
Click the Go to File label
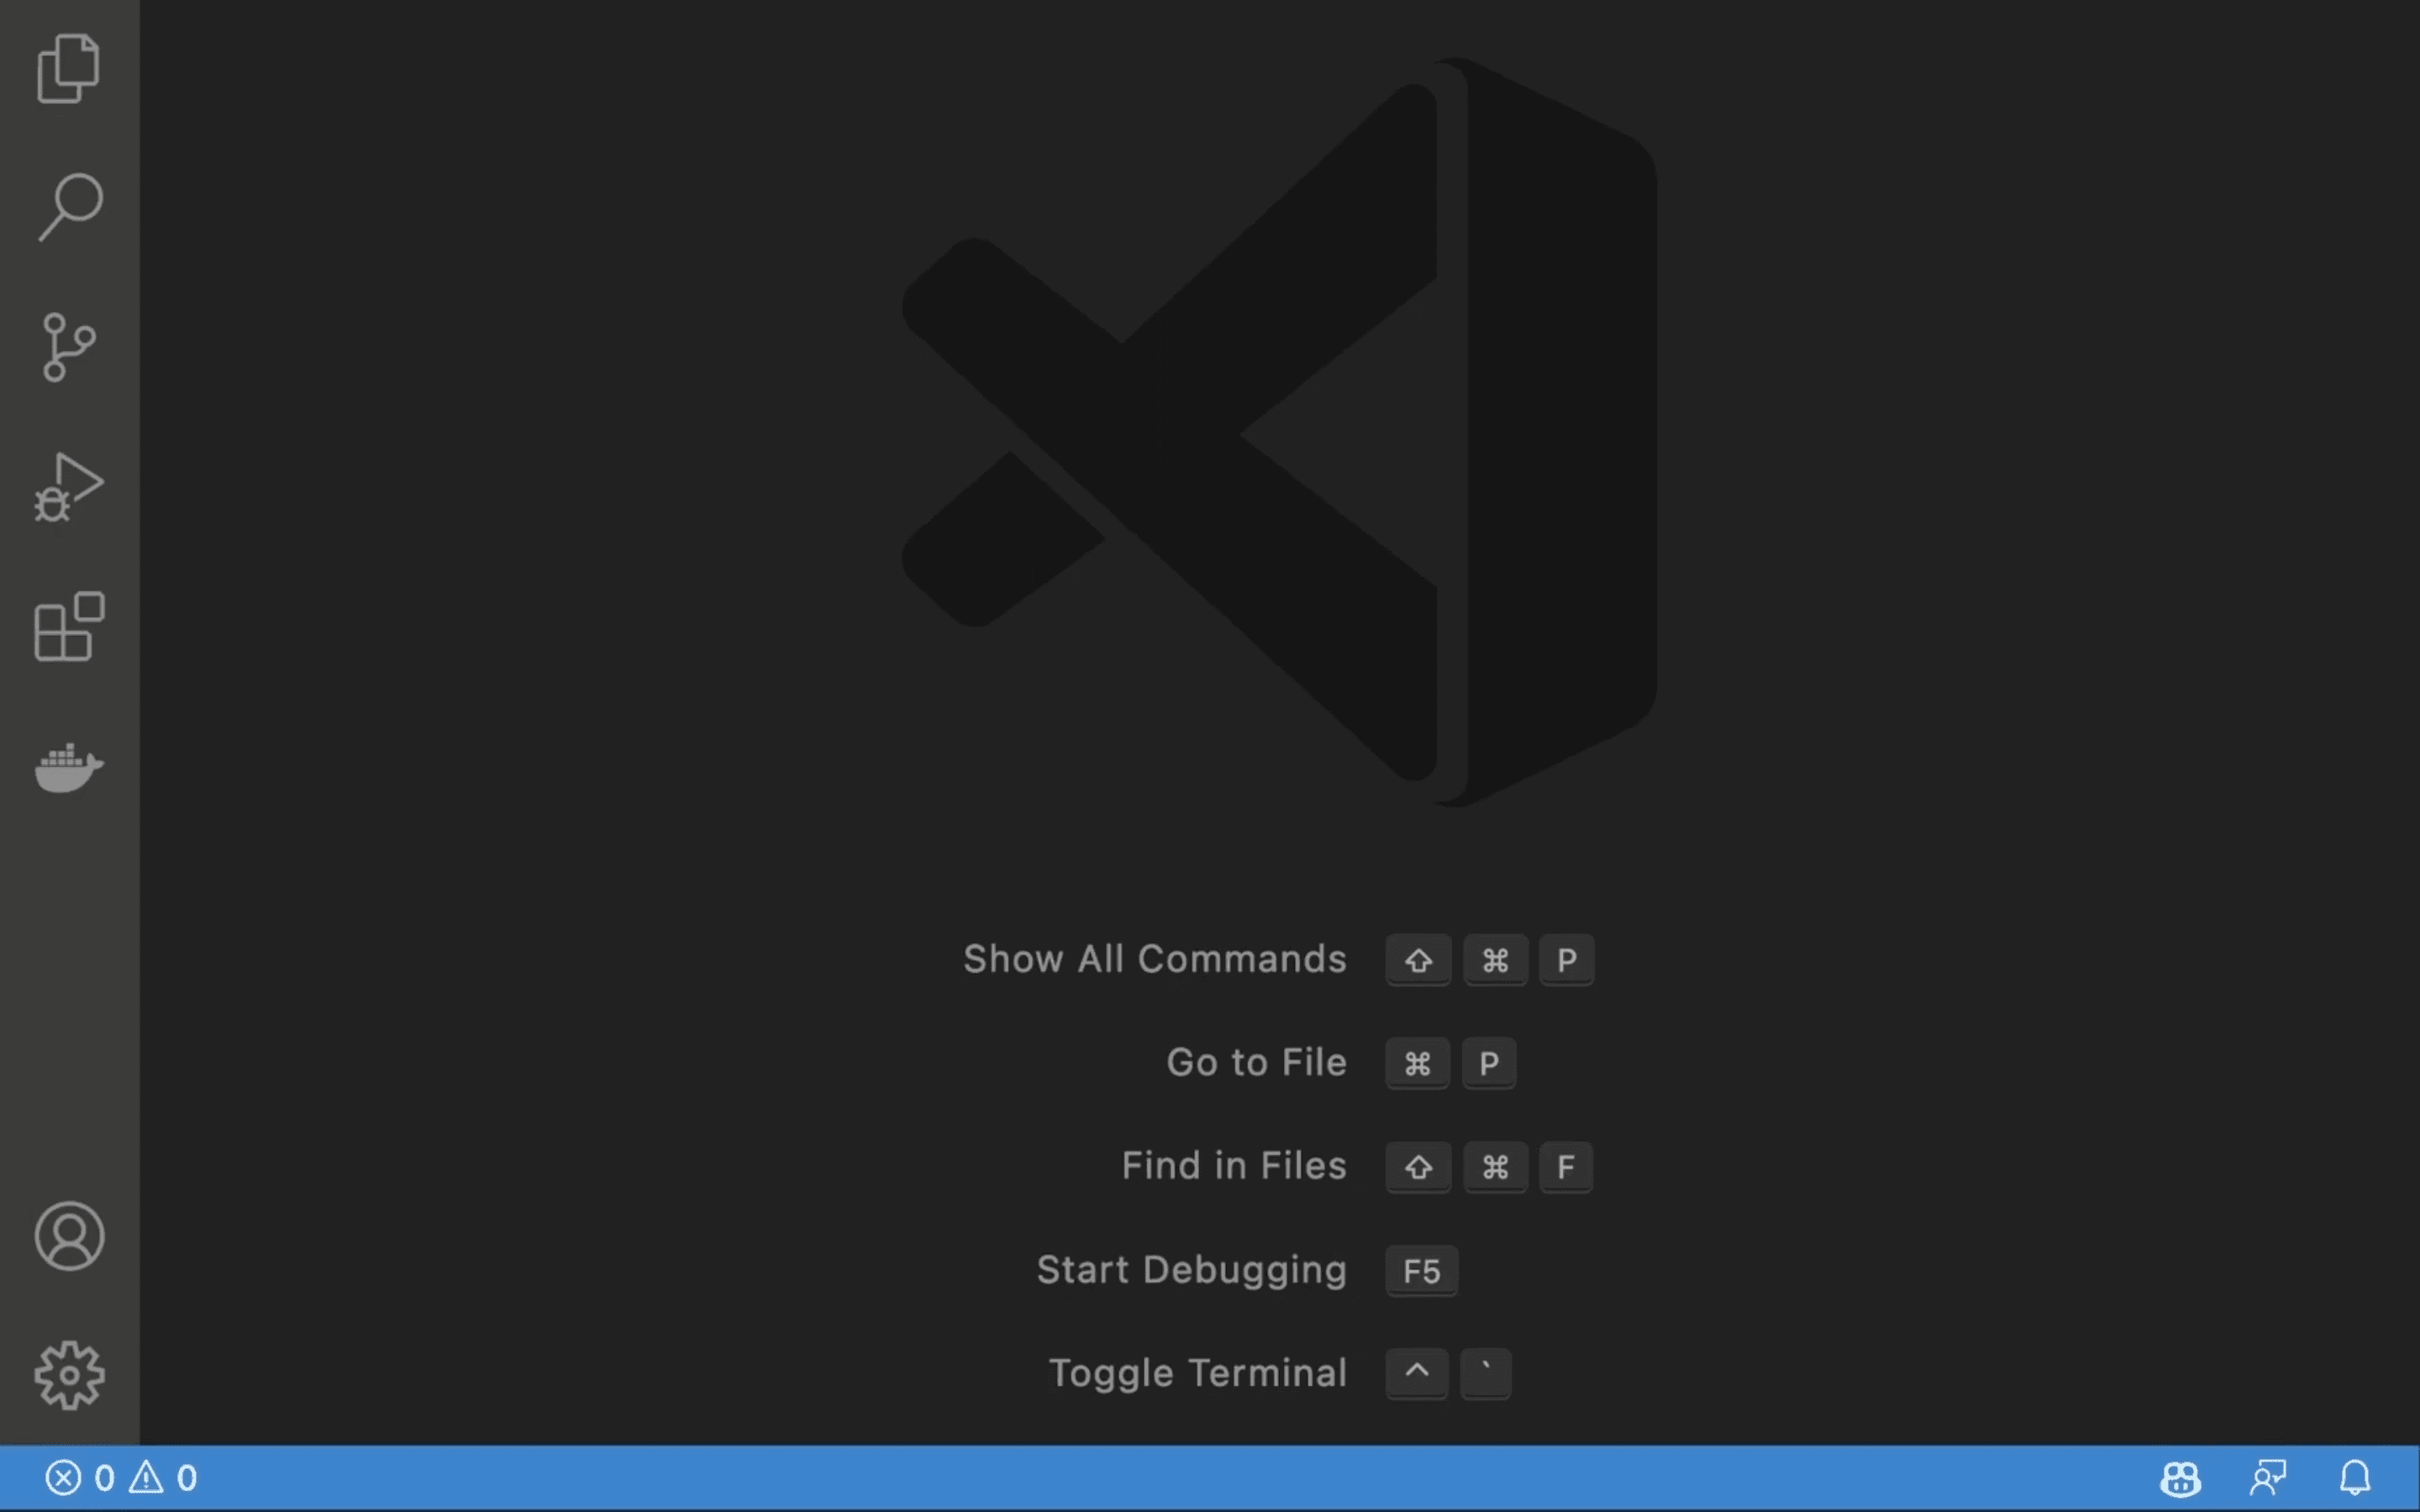pyautogui.click(x=1257, y=1062)
